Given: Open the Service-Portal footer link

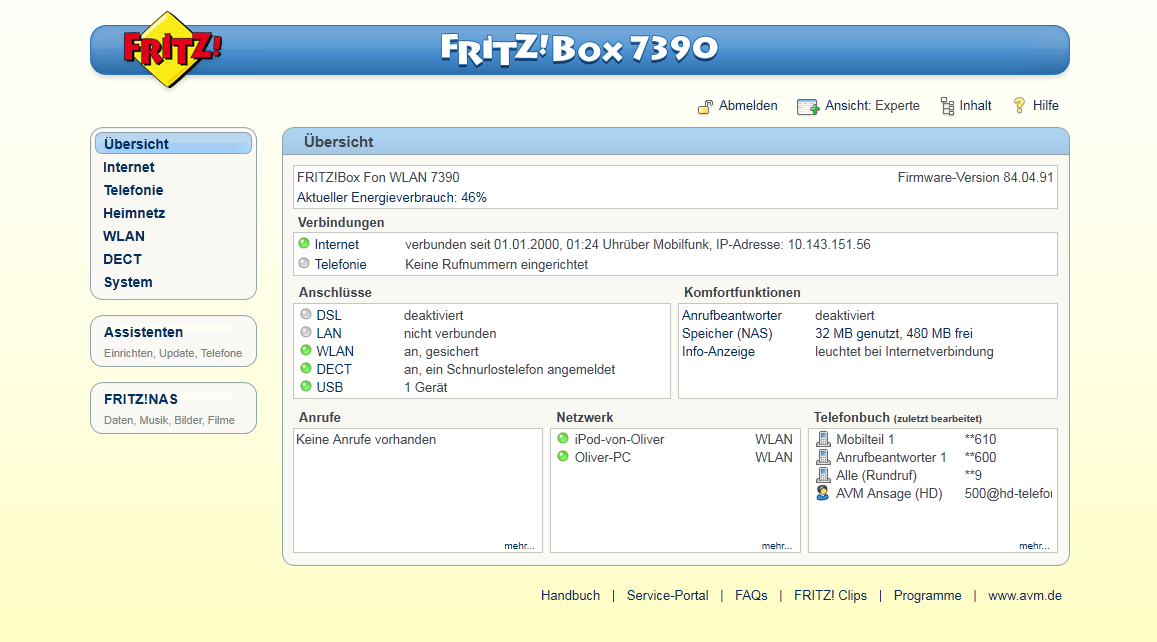Looking at the screenshot, I should click(x=667, y=596).
